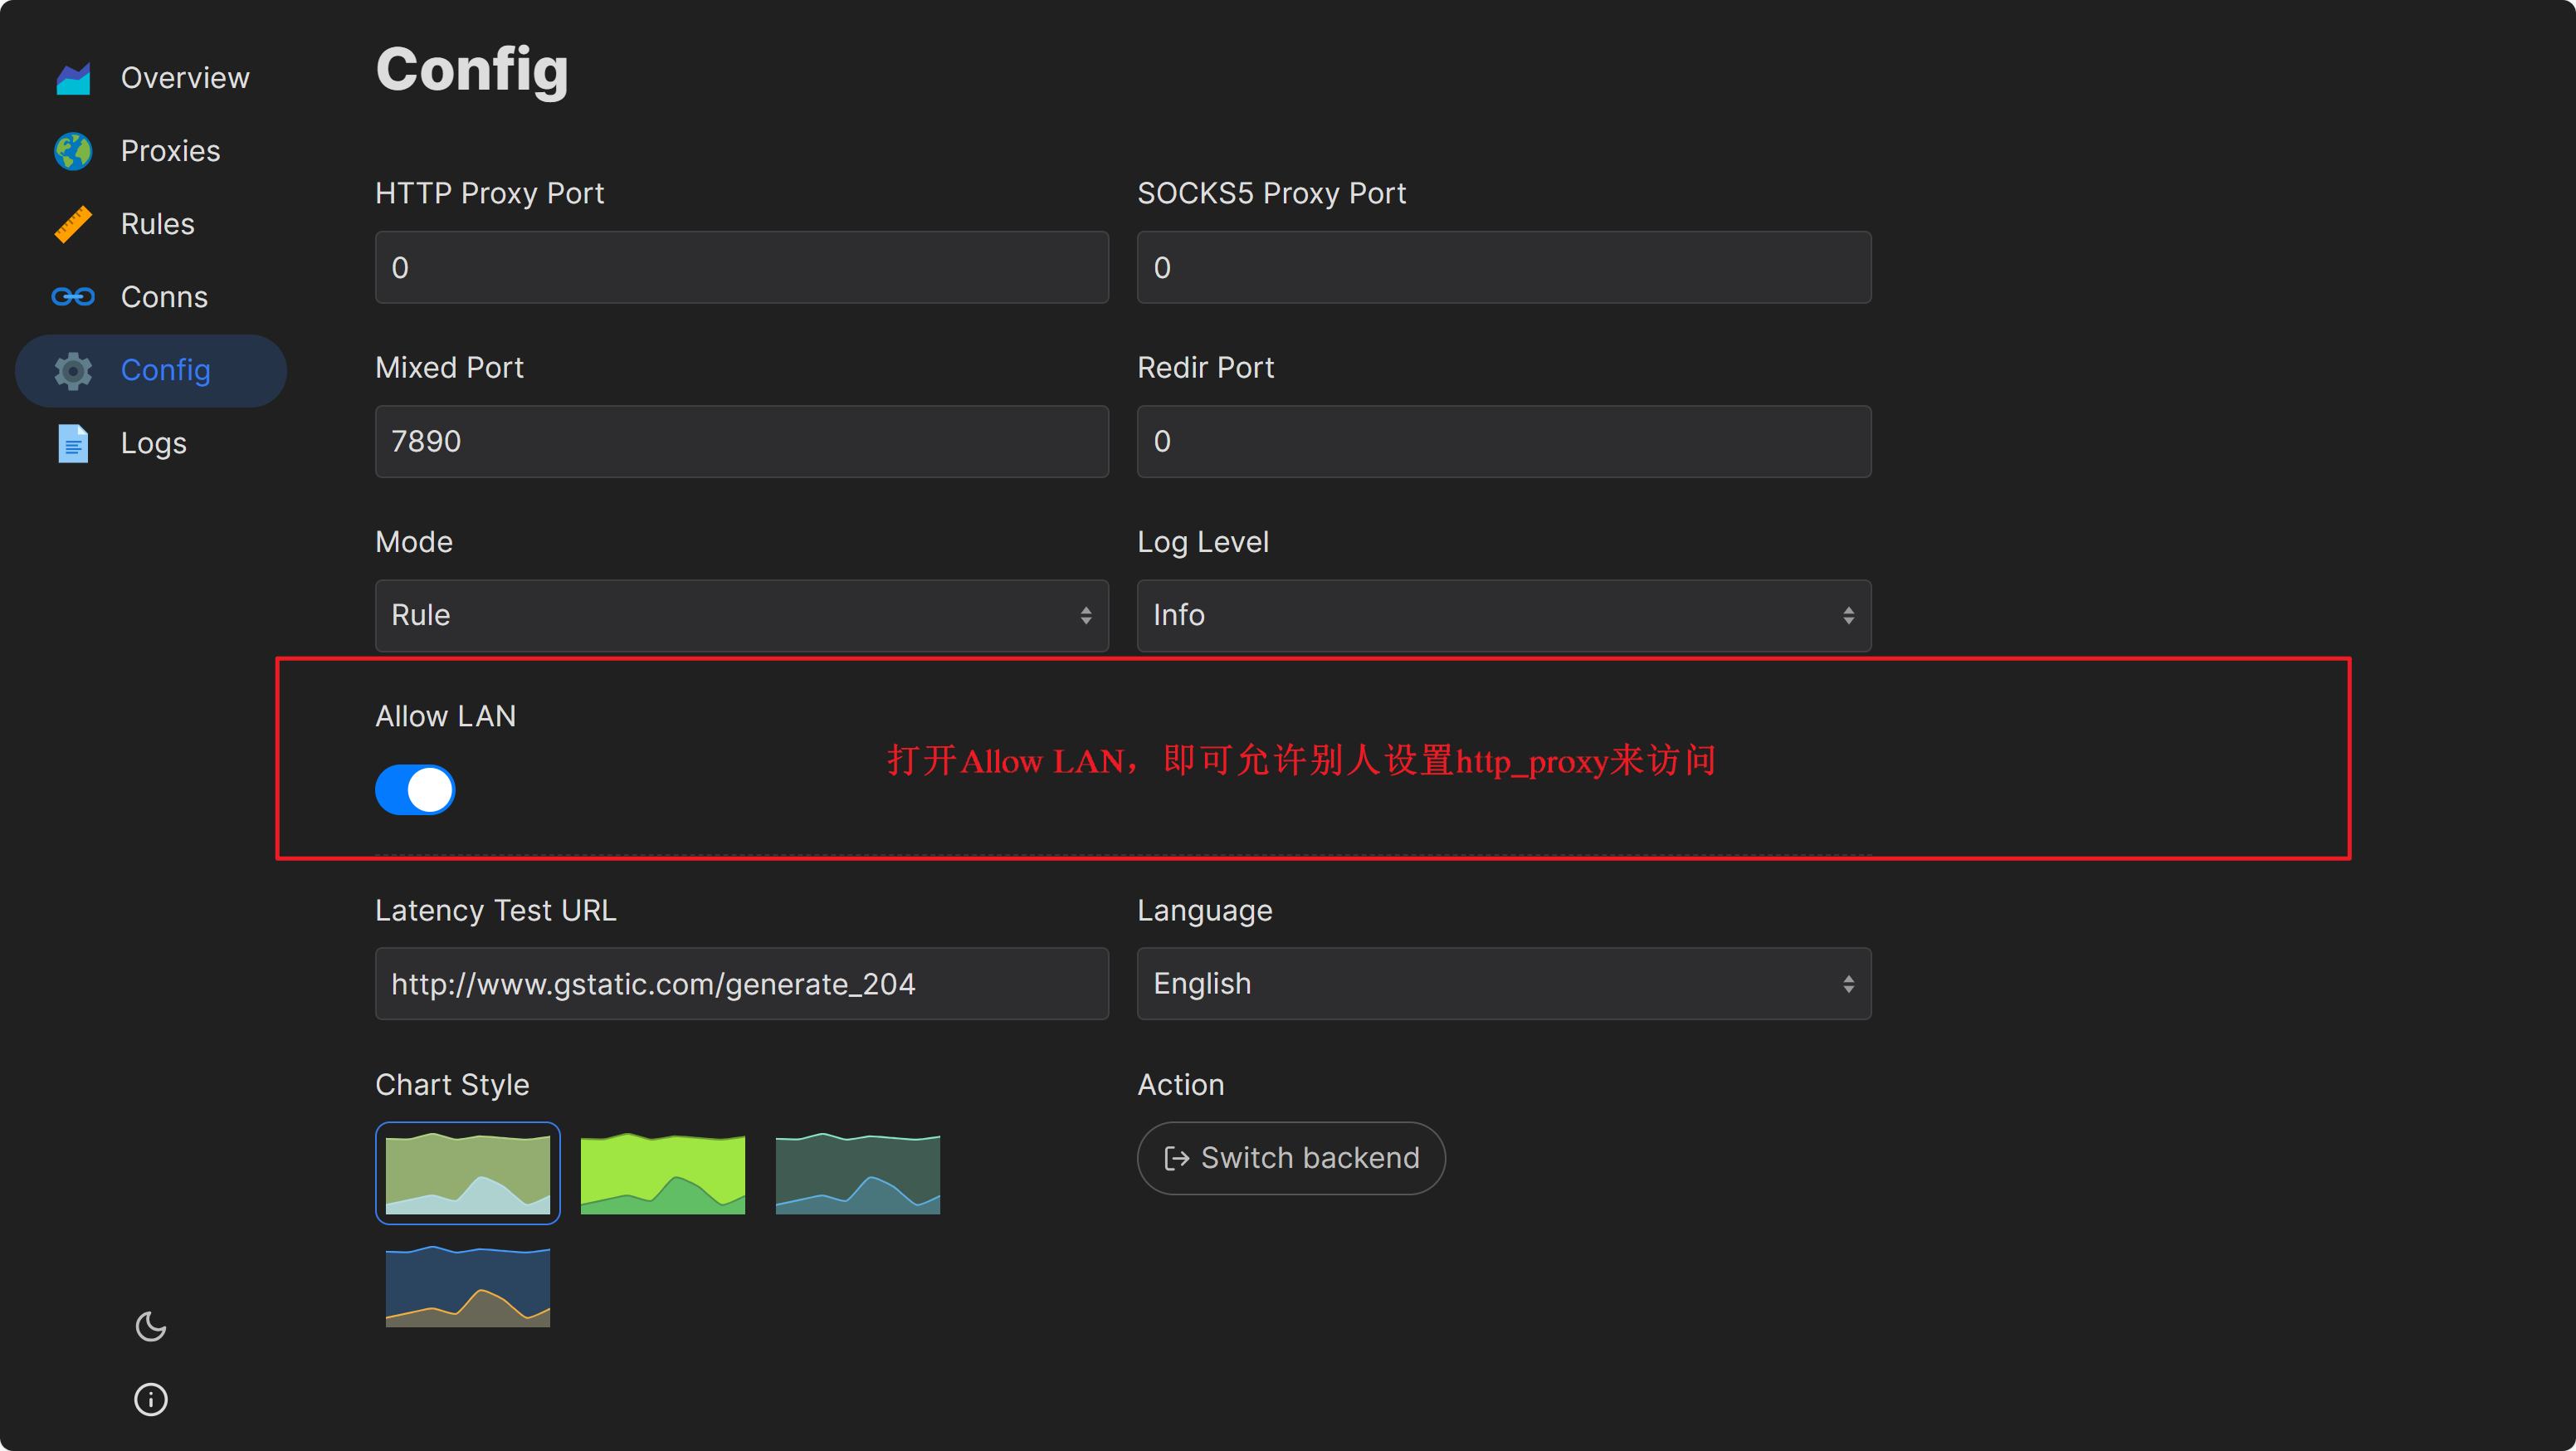
Task: Click the Logs document icon
Action: [73, 443]
